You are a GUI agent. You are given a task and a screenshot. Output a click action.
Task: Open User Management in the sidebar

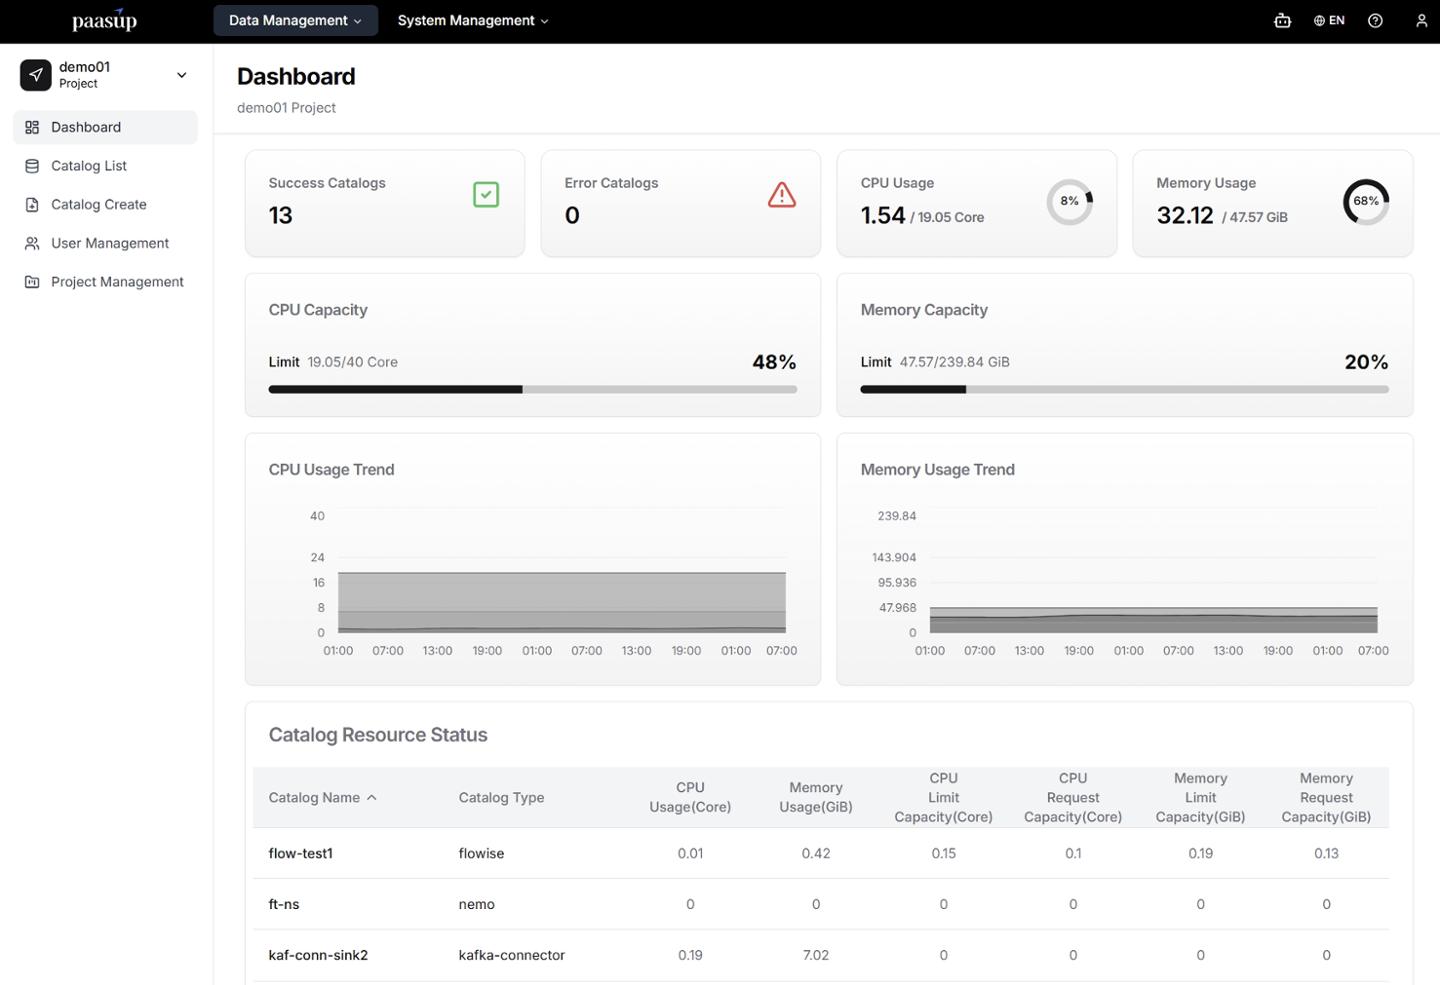coord(105,243)
